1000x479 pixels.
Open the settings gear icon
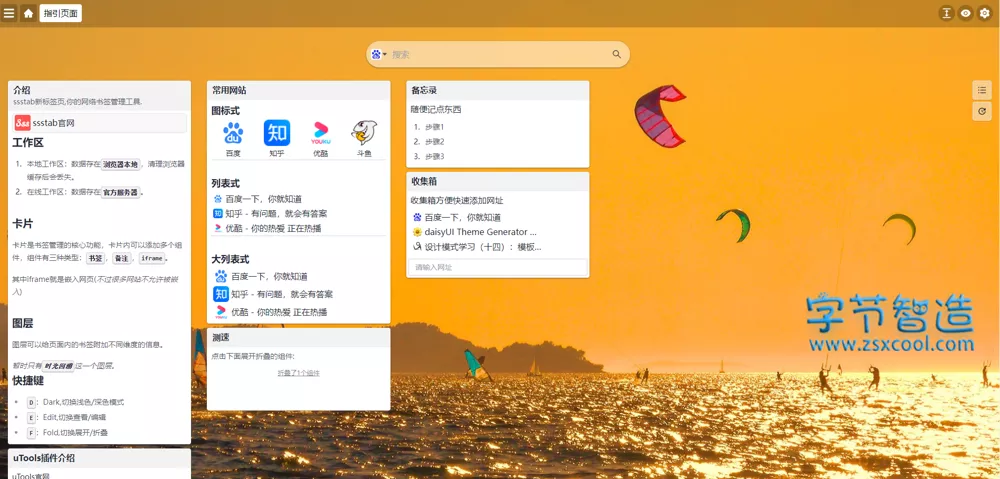click(x=985, y=13)
